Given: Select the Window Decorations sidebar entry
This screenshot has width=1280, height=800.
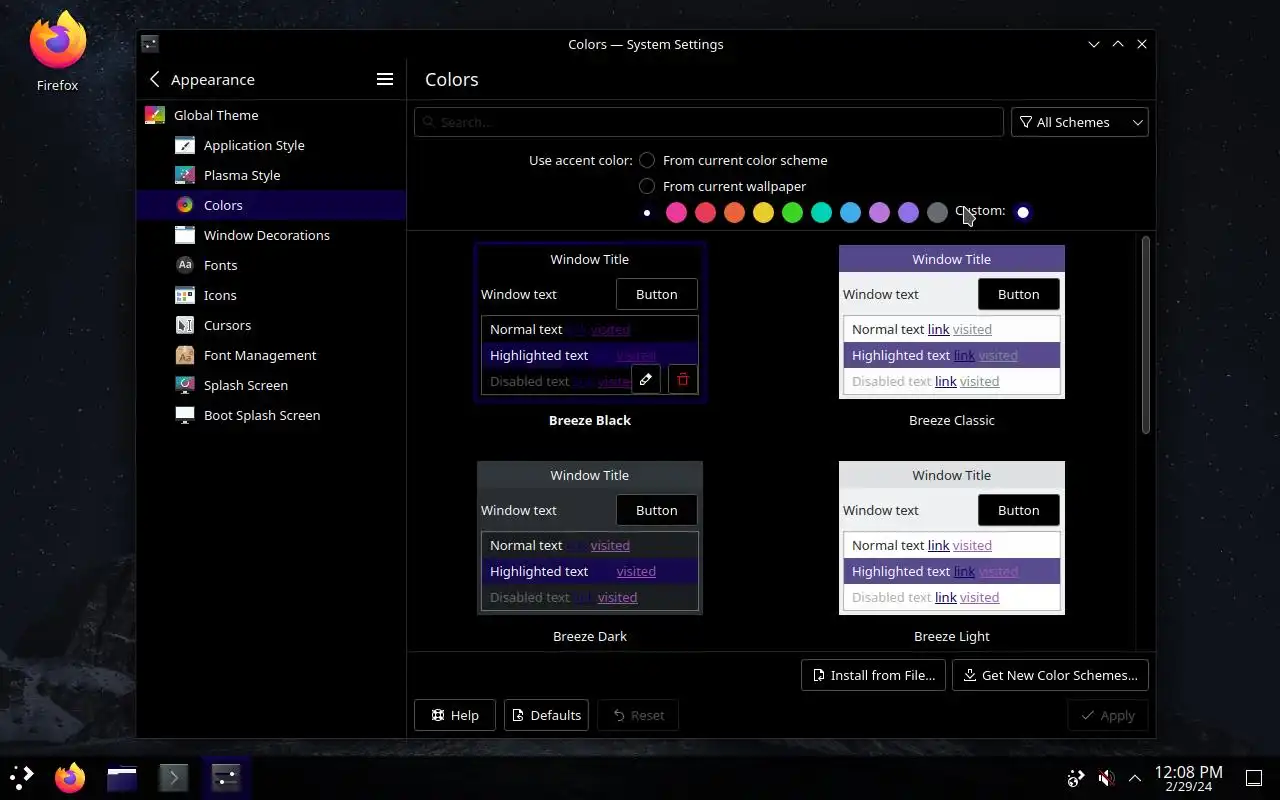Looking at the screenshot, I should [x=270, y=235].
